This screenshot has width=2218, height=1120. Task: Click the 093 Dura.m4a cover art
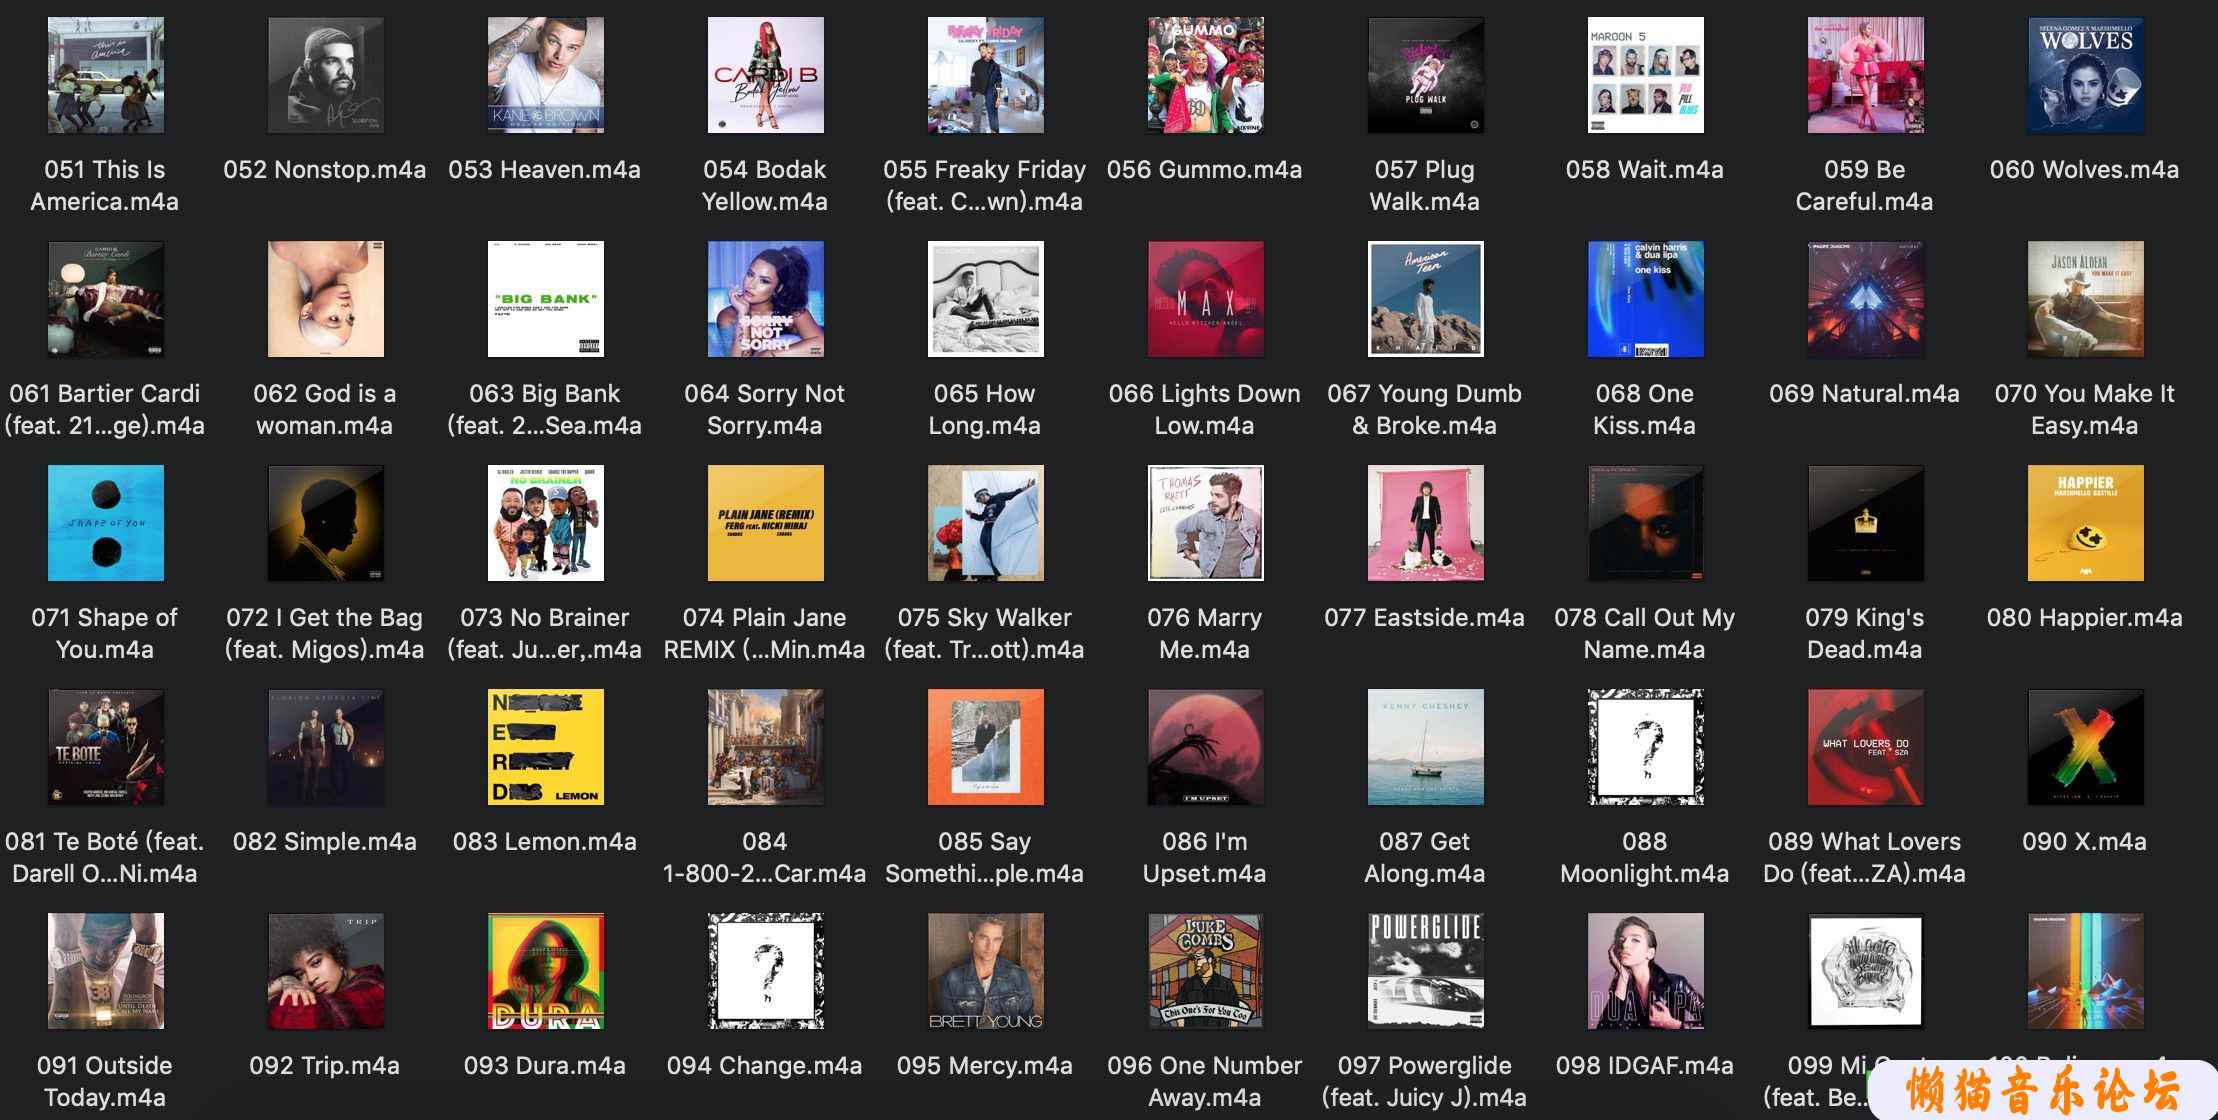click(546, 971)
